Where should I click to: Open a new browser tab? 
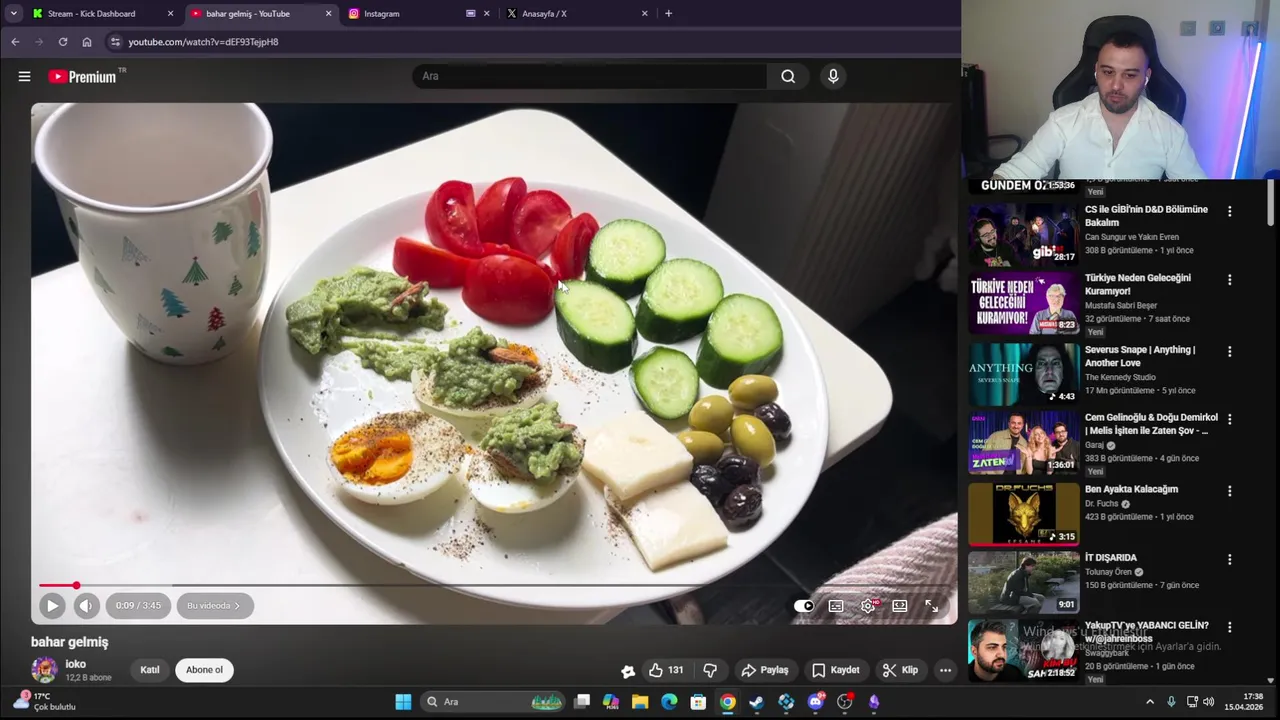[x=668, y=14]
